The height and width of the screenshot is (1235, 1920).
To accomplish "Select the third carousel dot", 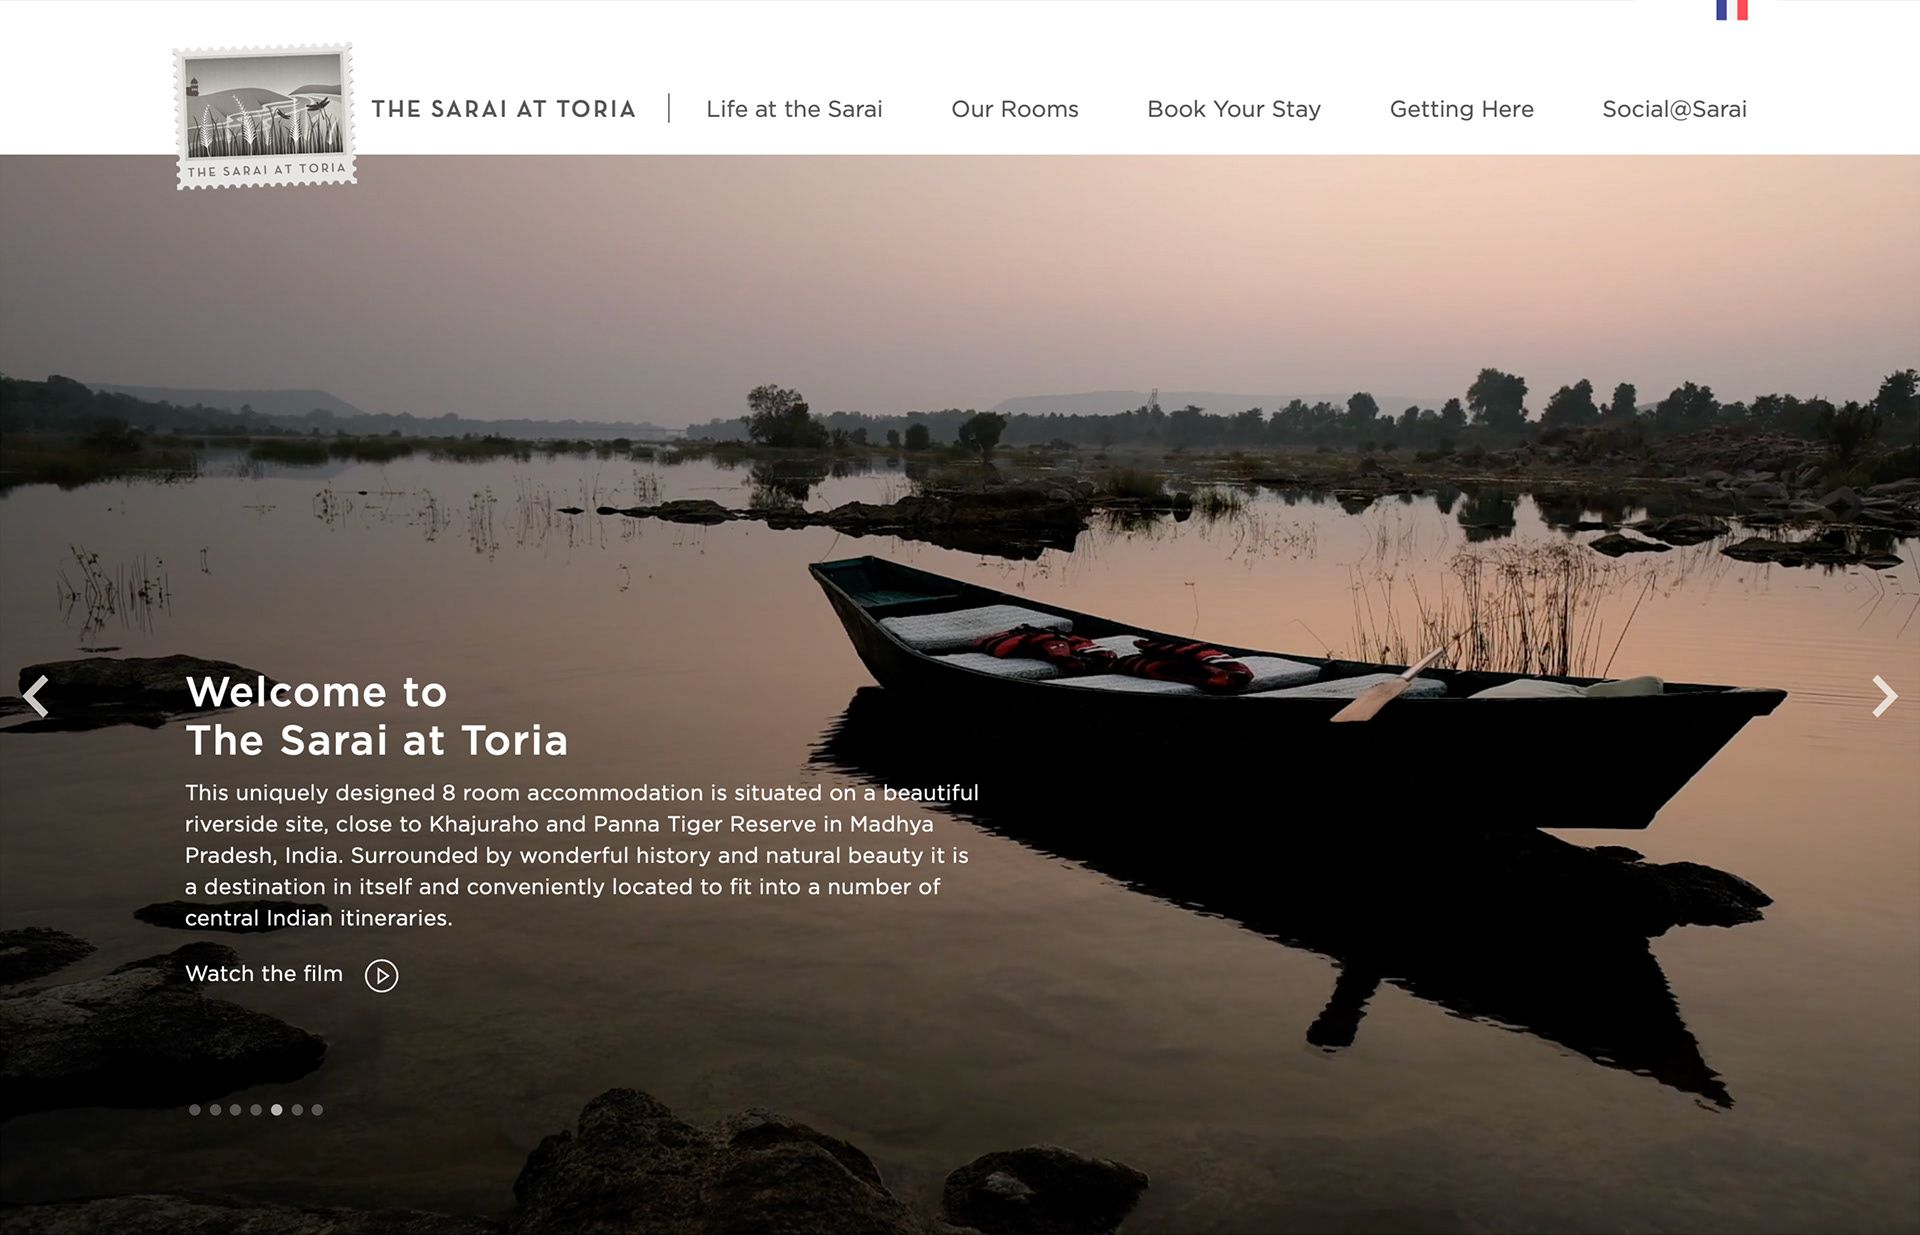I will (x=236, y=1110).
